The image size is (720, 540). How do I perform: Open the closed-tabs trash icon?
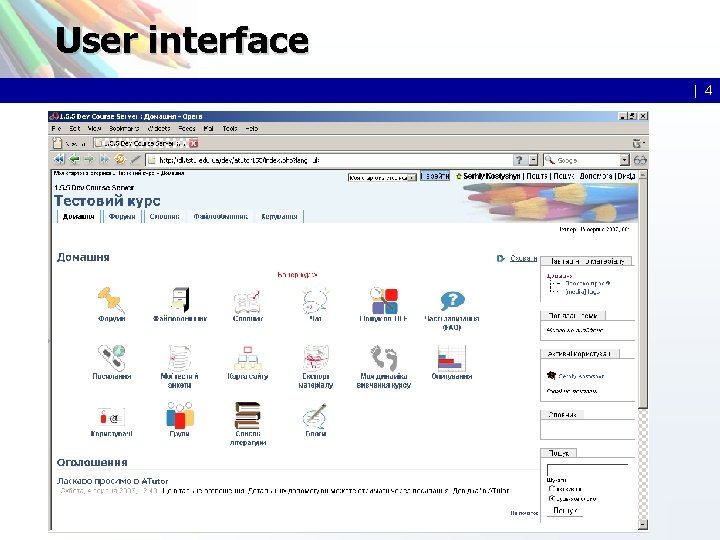[638, 143]
